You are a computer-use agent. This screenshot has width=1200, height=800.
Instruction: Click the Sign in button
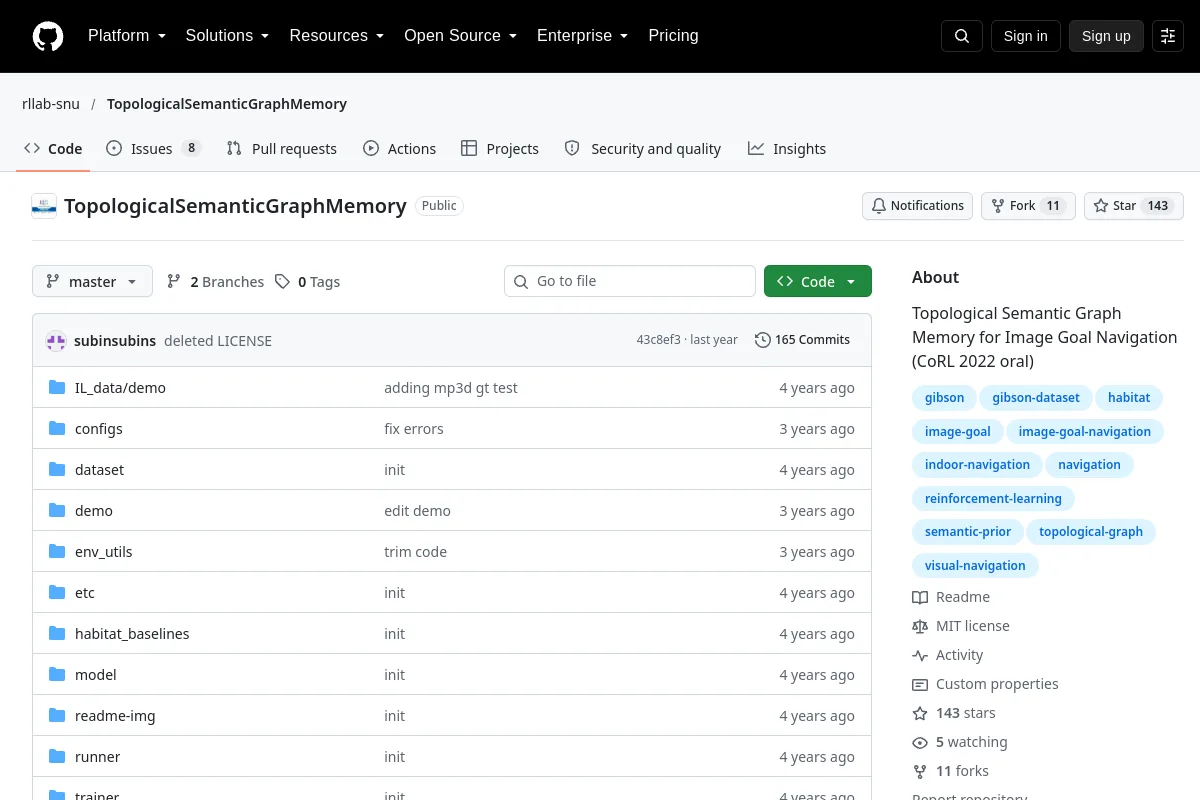pyautogui.click(x=1025, y=36)
